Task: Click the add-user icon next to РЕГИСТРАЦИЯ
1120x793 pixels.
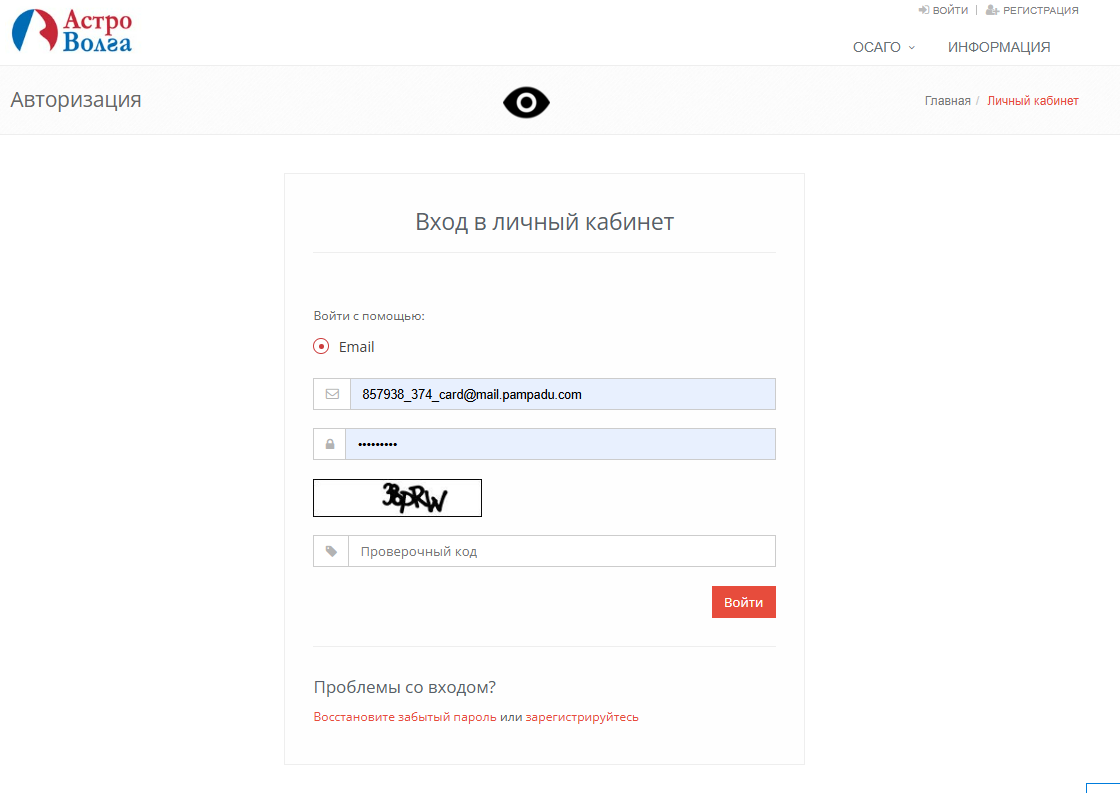Action: tap(992, 10)
